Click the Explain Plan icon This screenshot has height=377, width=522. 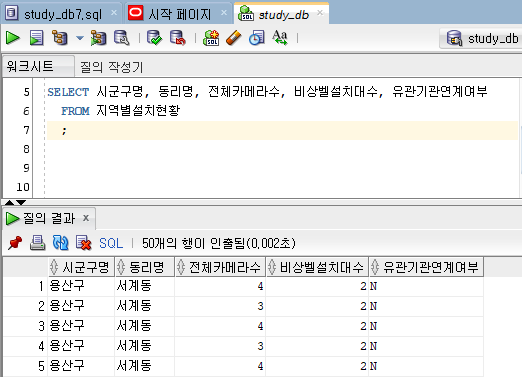point(60,38)
